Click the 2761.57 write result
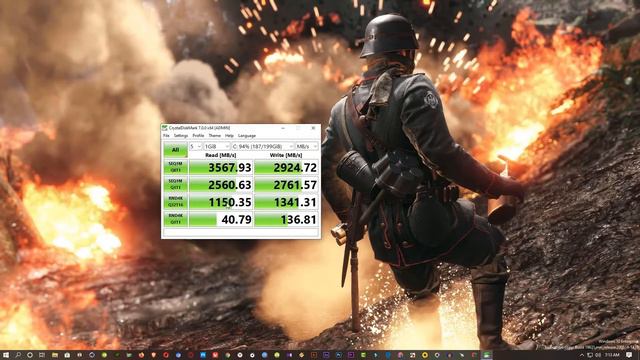Image resolution: width=640 pixels, height=360 pixels. [x=286, y=184]
